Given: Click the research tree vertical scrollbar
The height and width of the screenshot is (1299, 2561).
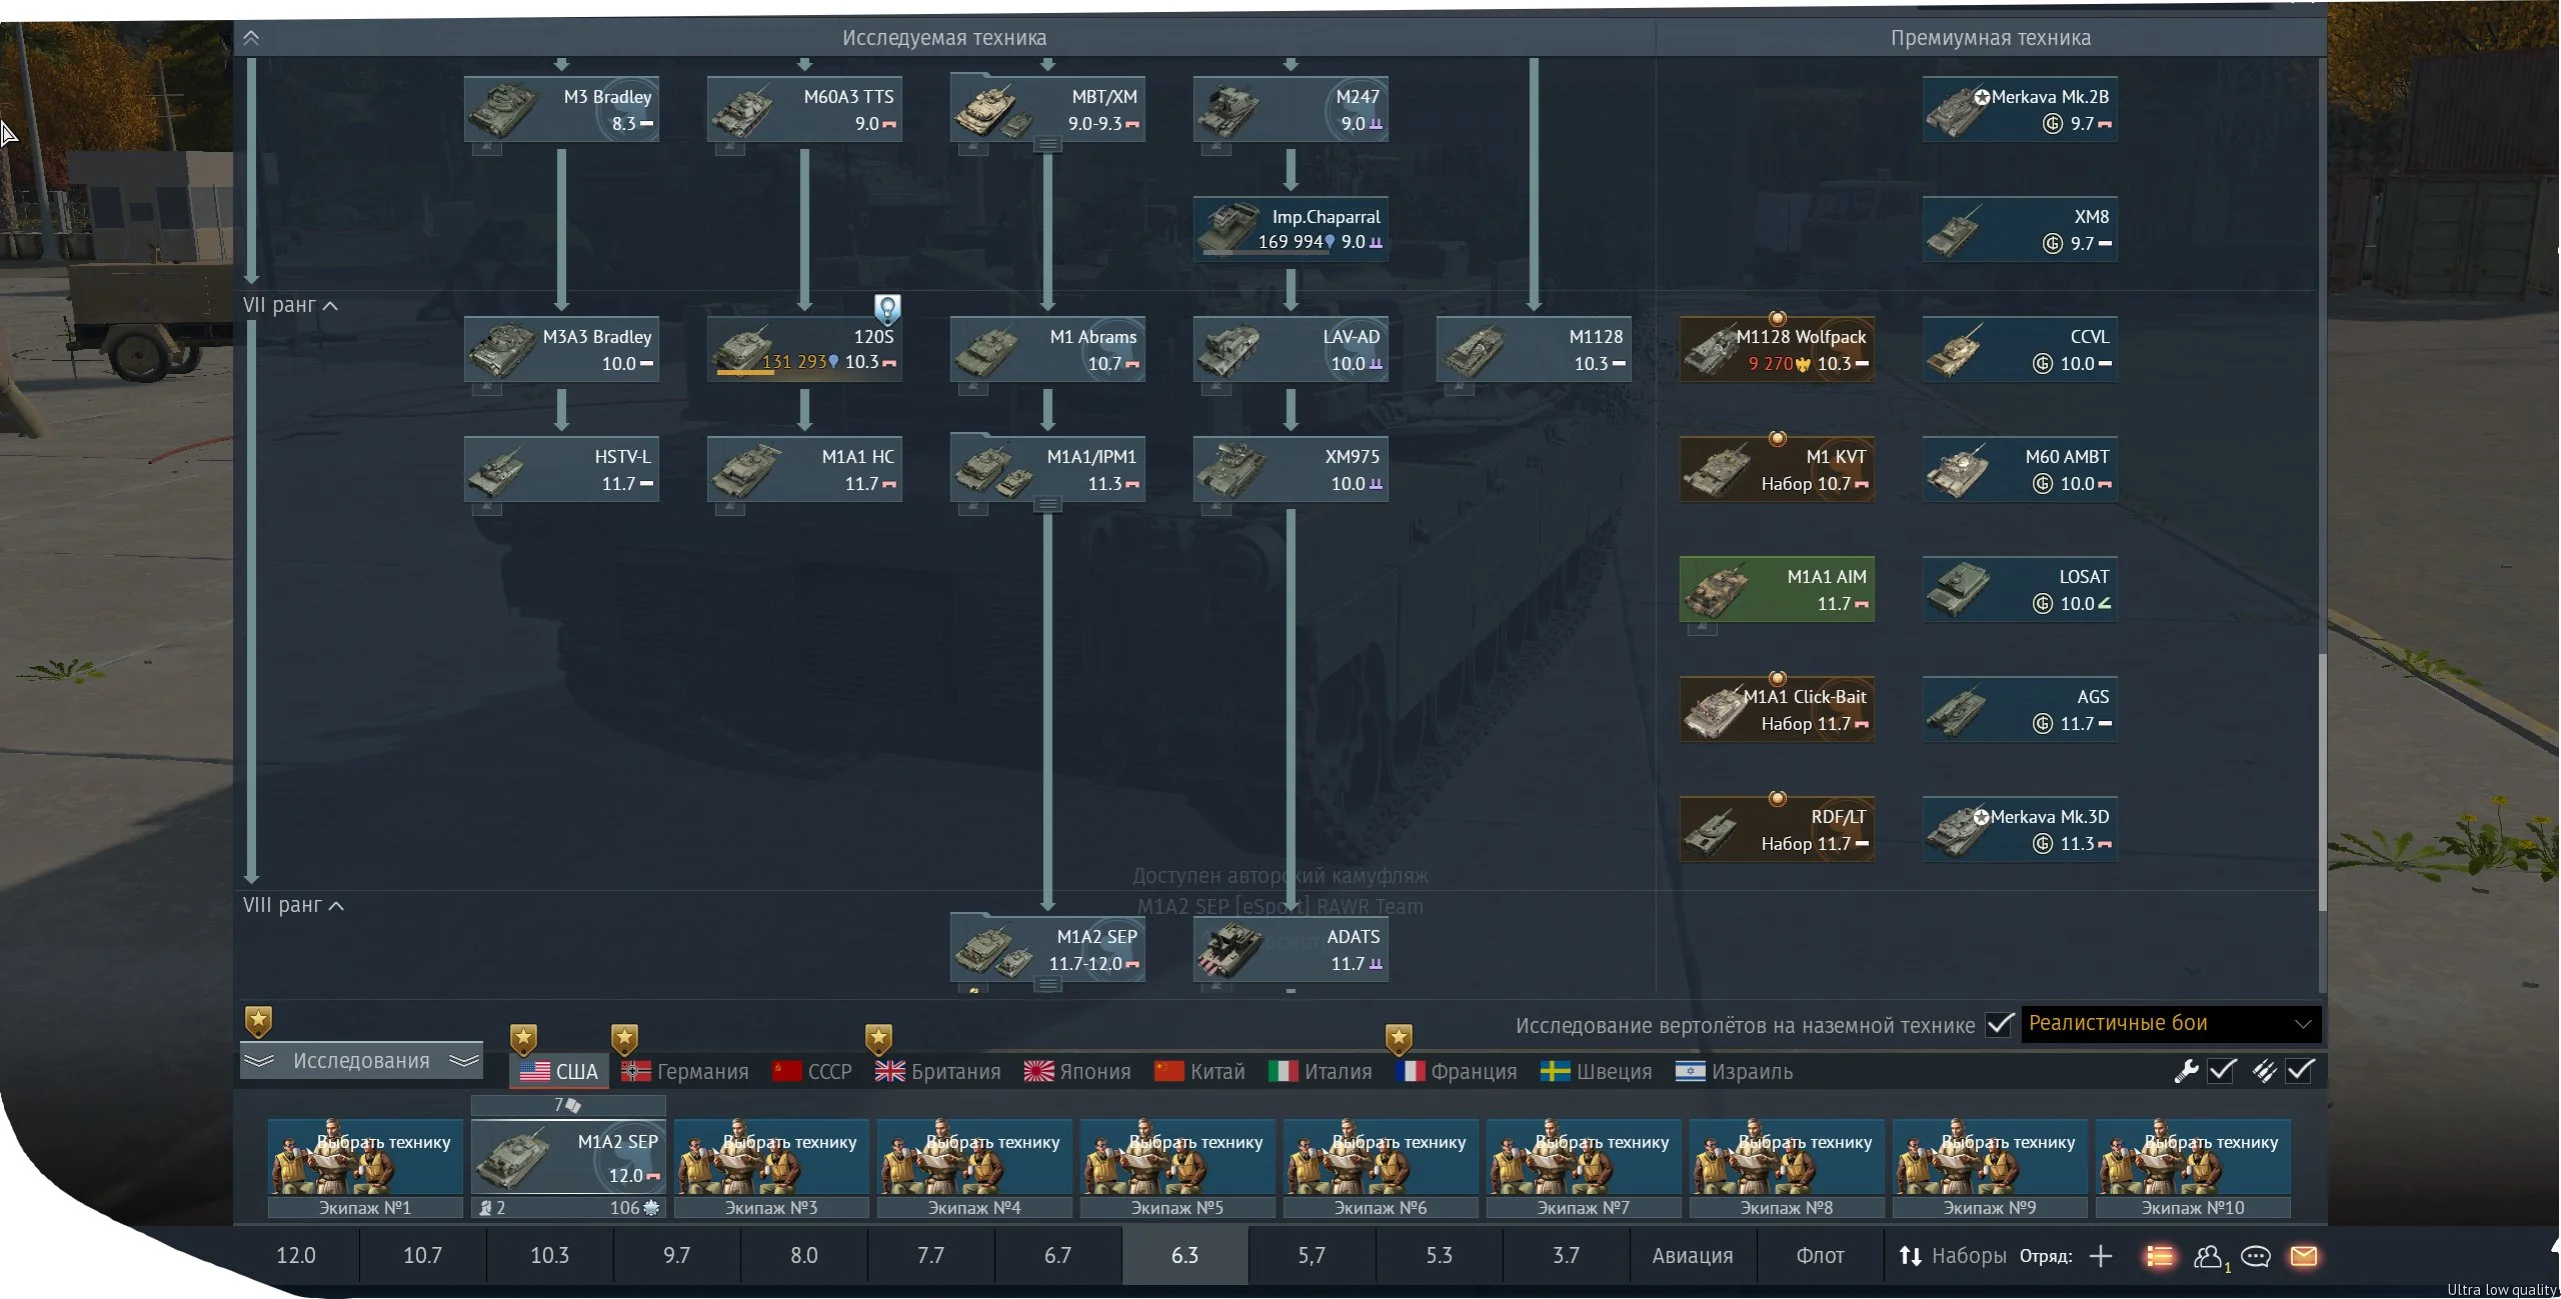Looking at the screenshot, I should point(2321,780).
